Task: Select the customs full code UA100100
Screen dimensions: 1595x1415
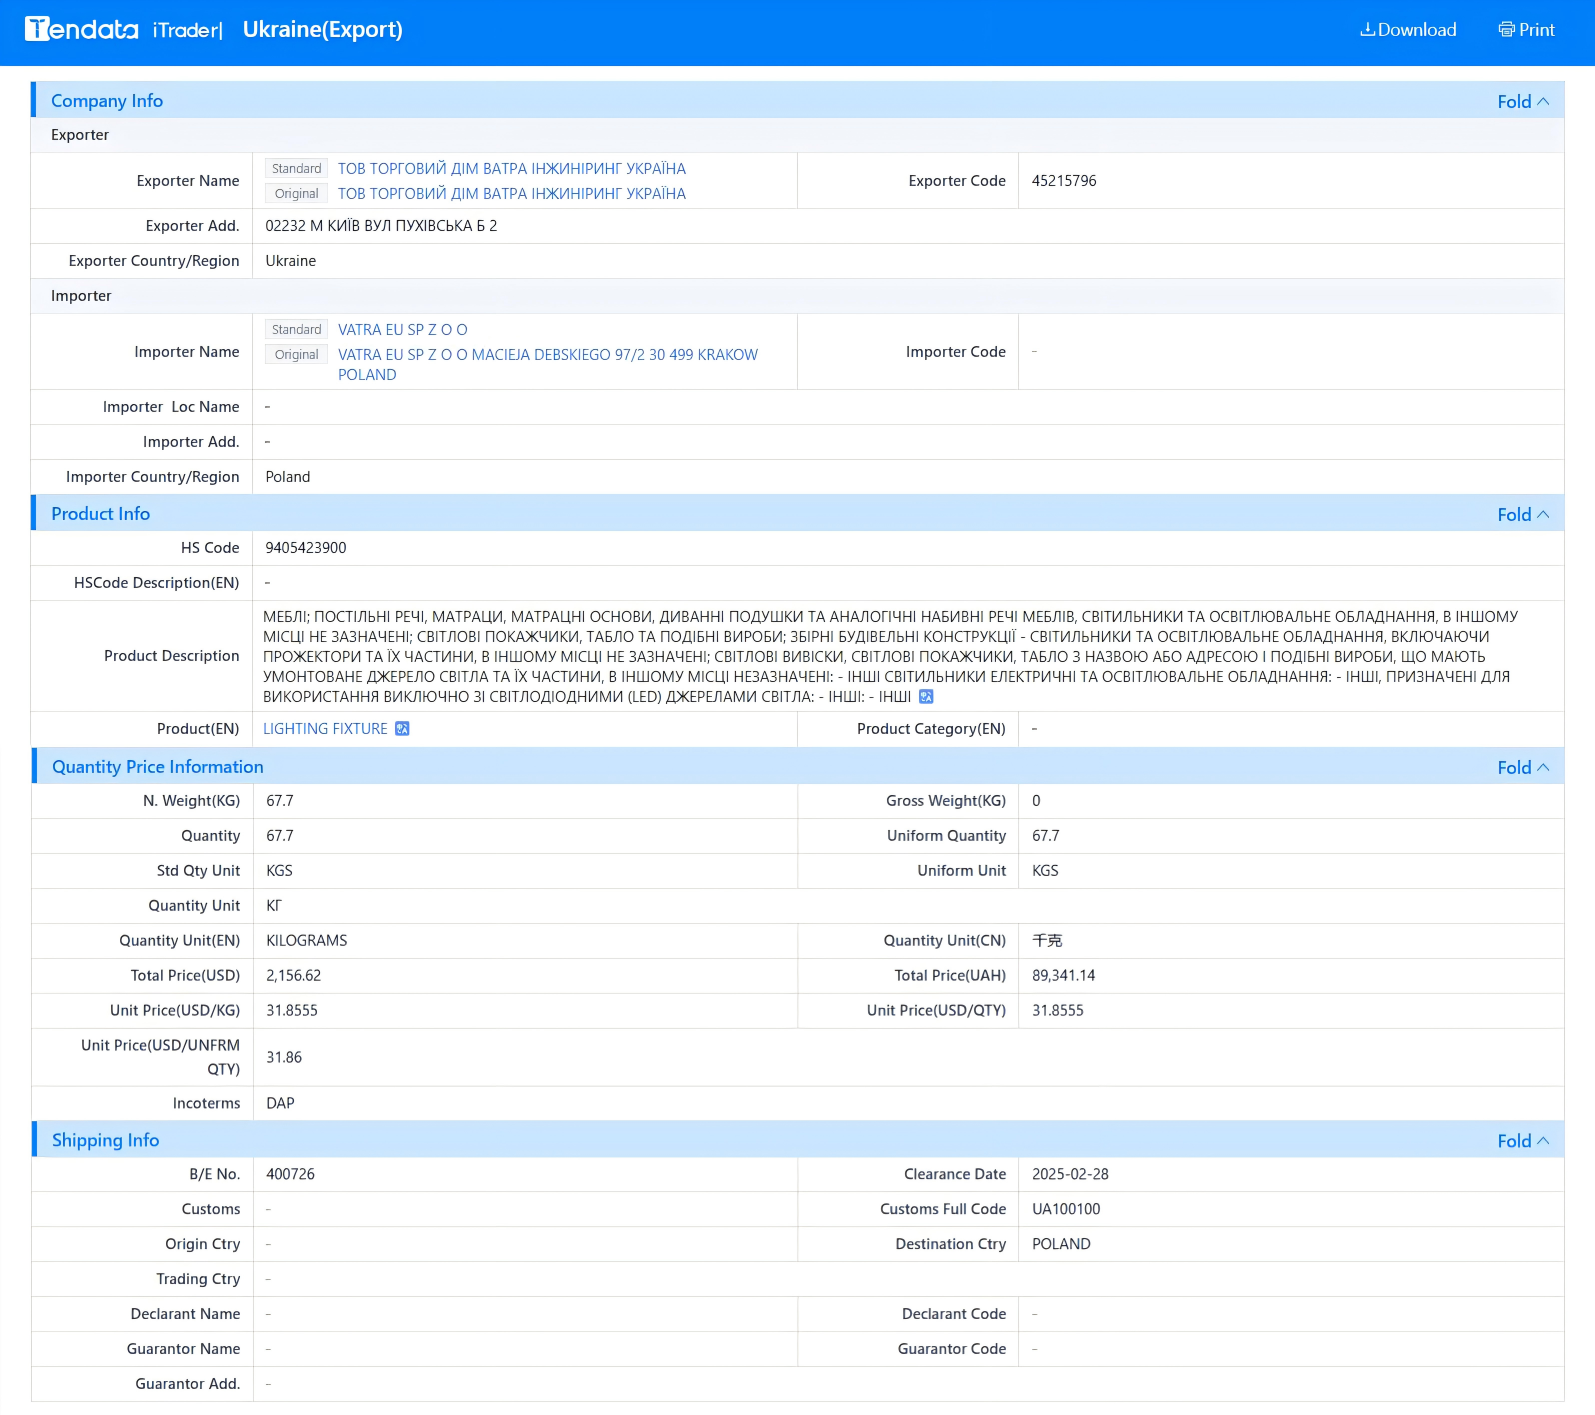Action: pos(1066,1210)
